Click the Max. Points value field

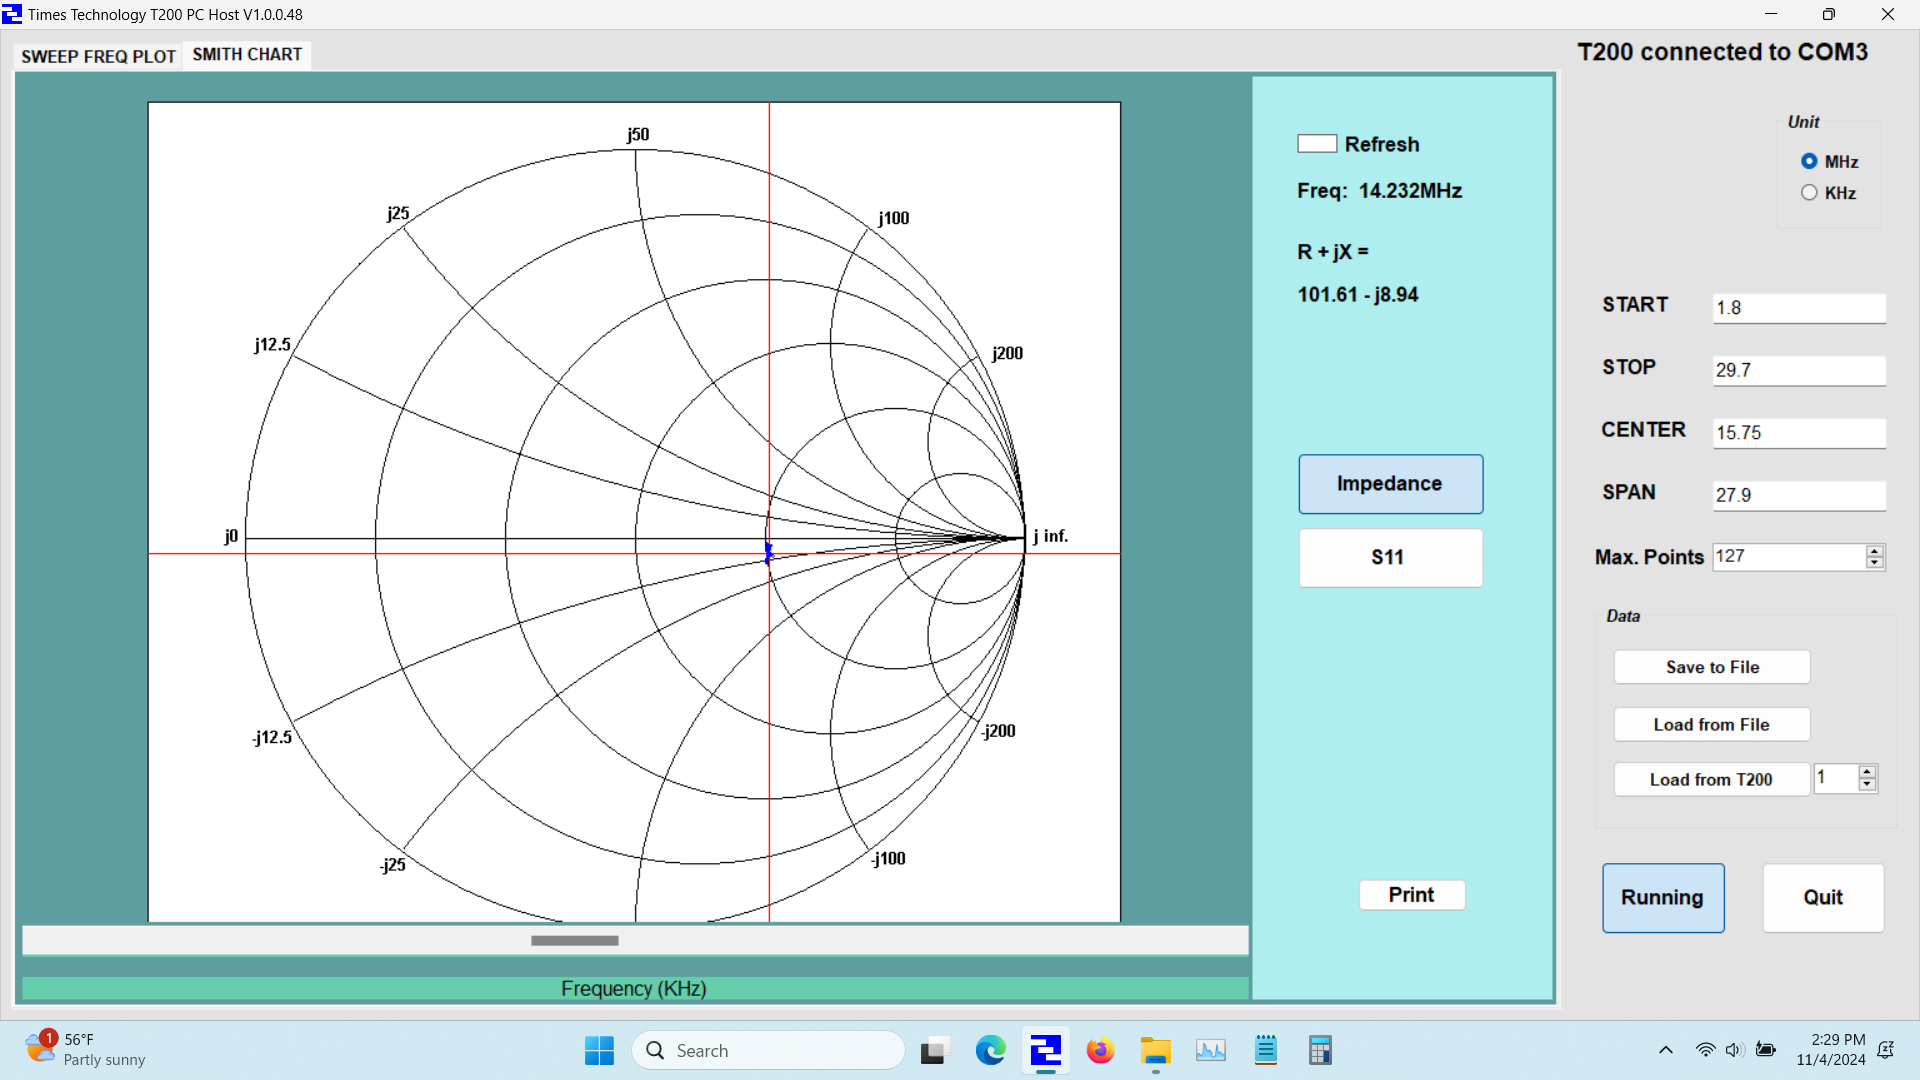(1789, 557)
